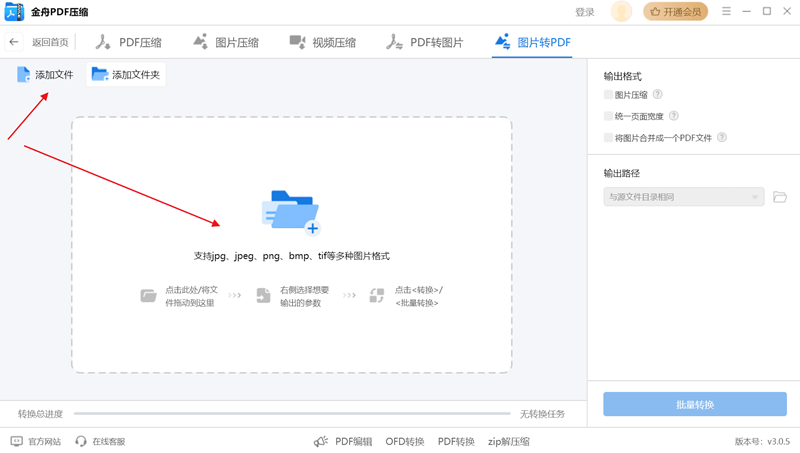
Task: Enable the 图片压缩 checkbox
Action: pos(608,94)
